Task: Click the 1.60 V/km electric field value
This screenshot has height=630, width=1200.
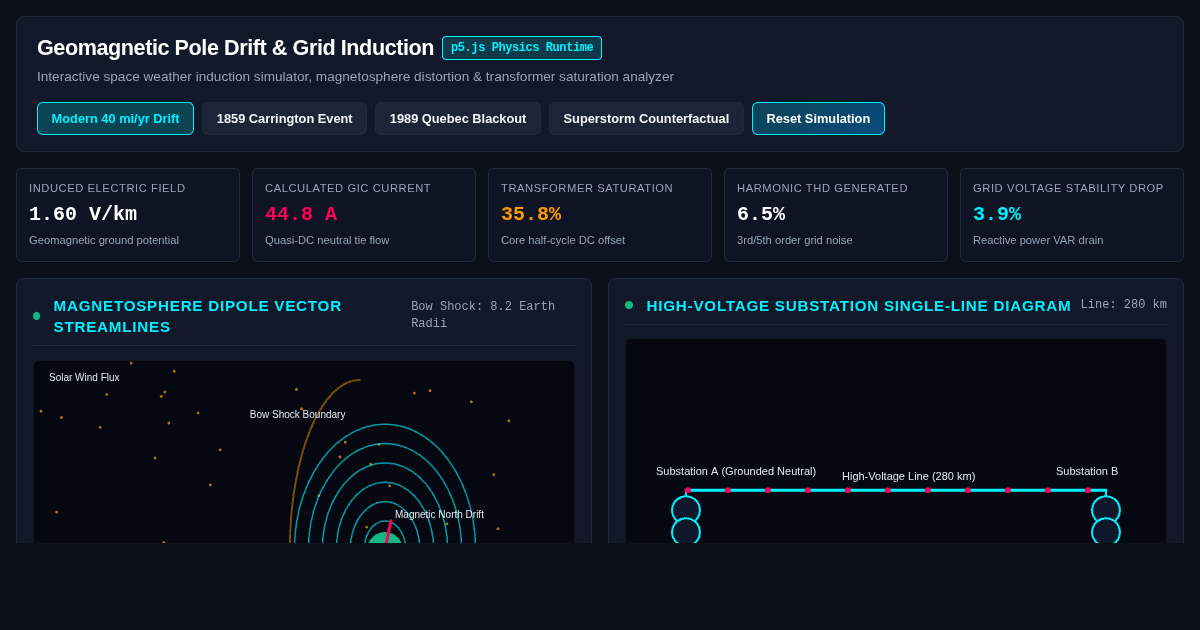Action: point(83,214)
